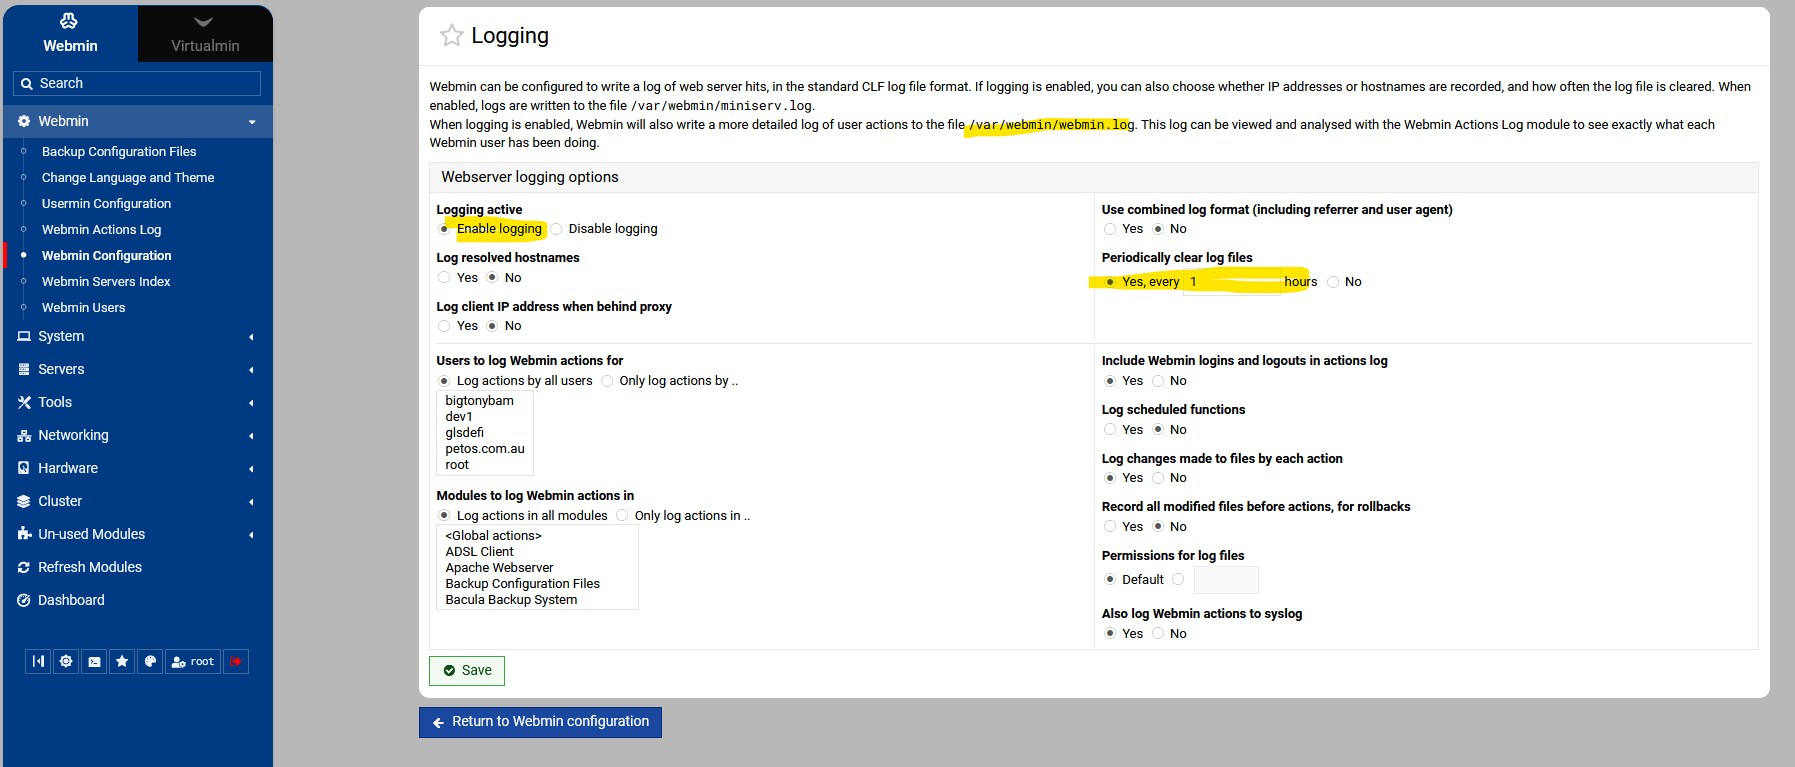Screen dimensions: 1795x767
Task: Click the Save button
Action: pyautogui.click(x=467, y=671)
